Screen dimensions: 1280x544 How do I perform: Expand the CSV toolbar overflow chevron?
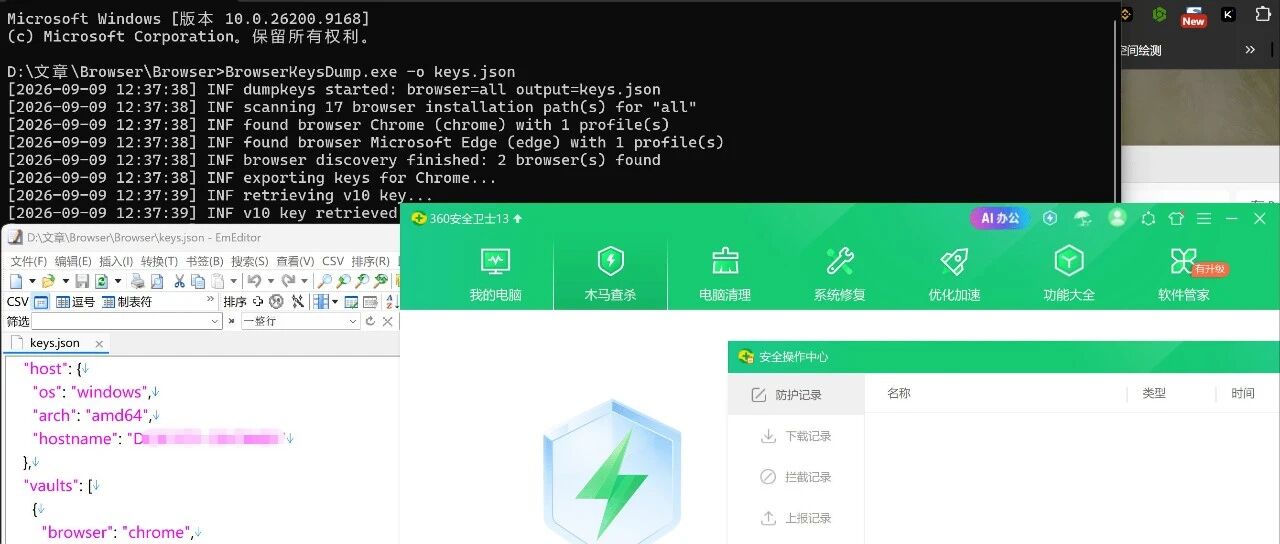click(210, 299)
